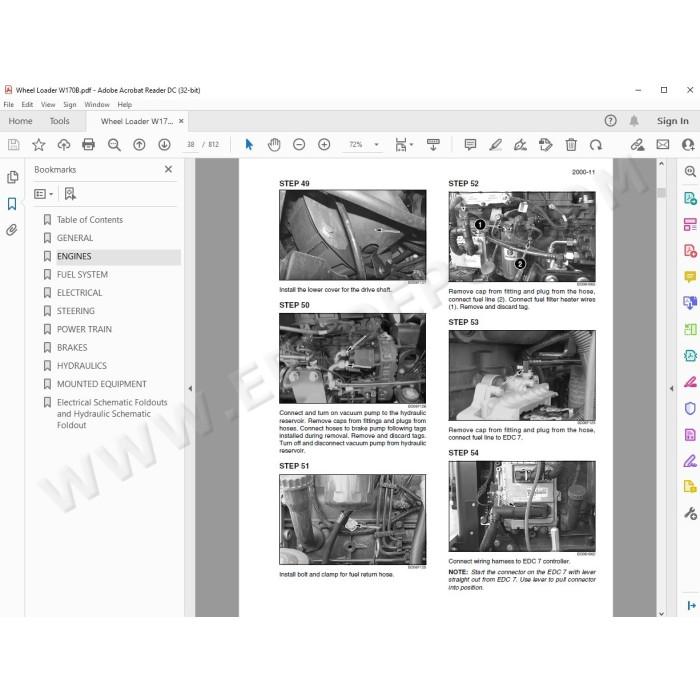
Task: Open the File menu
Action: pyautogui.click(x=8, y=104)
